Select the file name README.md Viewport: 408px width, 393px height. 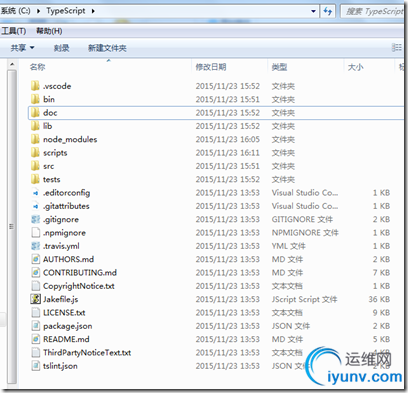tap(66, 339)
